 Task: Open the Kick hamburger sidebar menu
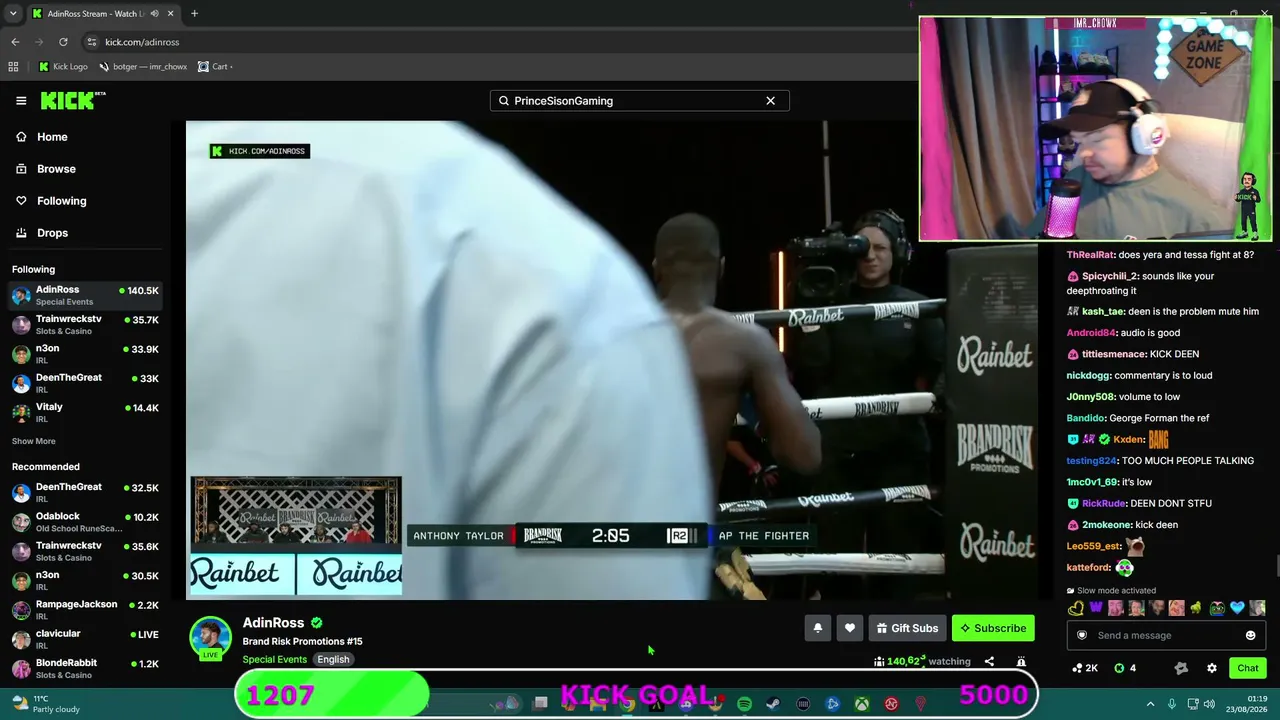coord(21,100)
